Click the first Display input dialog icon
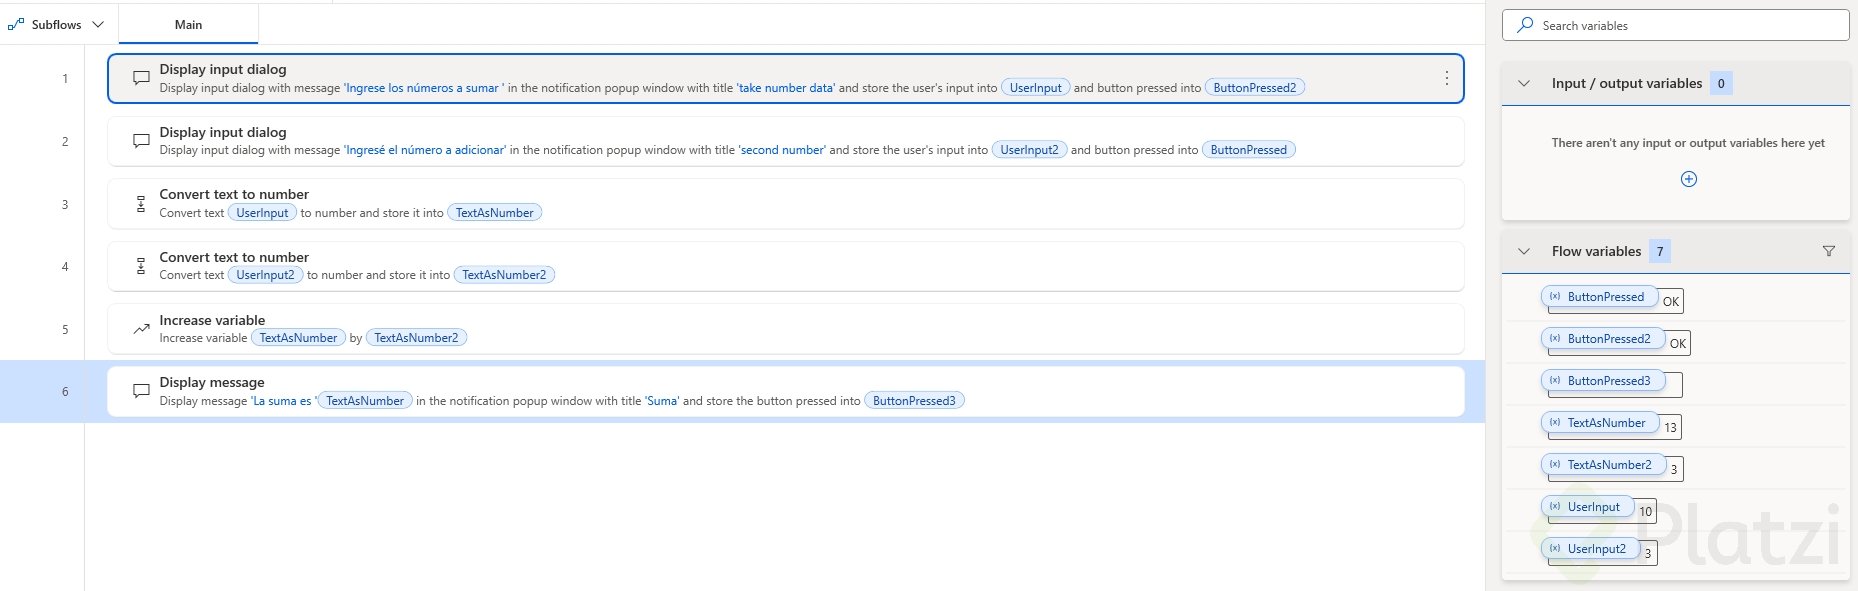The width and height of the screenshot is (1858, 591). tap(141, 78)
